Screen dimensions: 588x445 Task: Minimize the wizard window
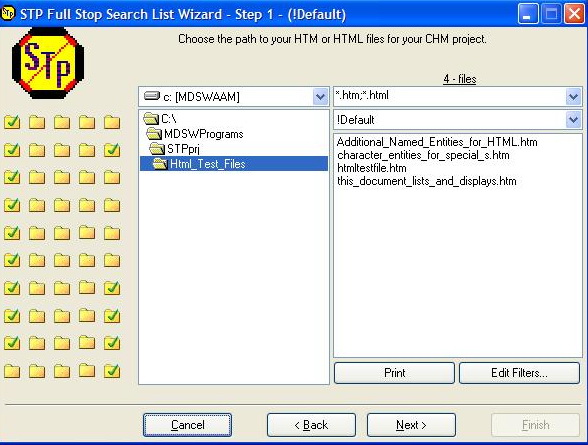coord(528,14)
